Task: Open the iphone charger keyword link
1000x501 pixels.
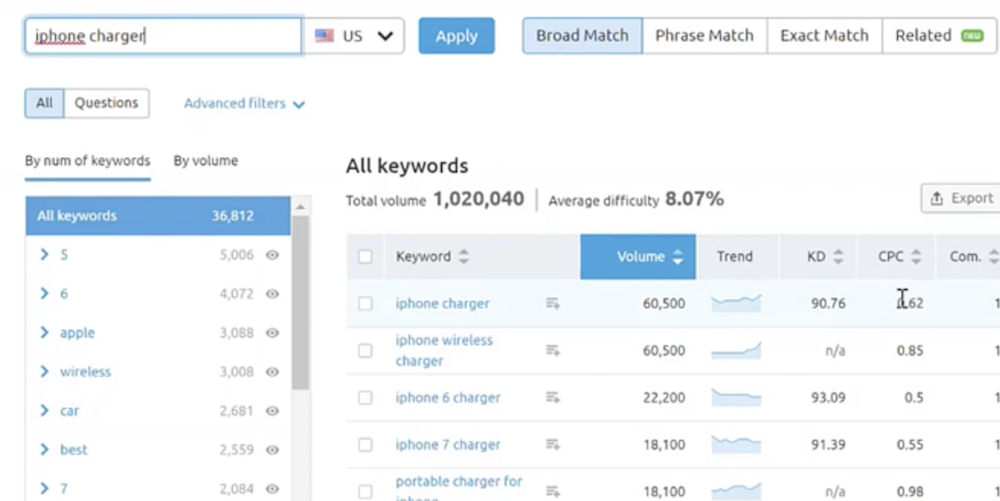Action: point(443,303)
